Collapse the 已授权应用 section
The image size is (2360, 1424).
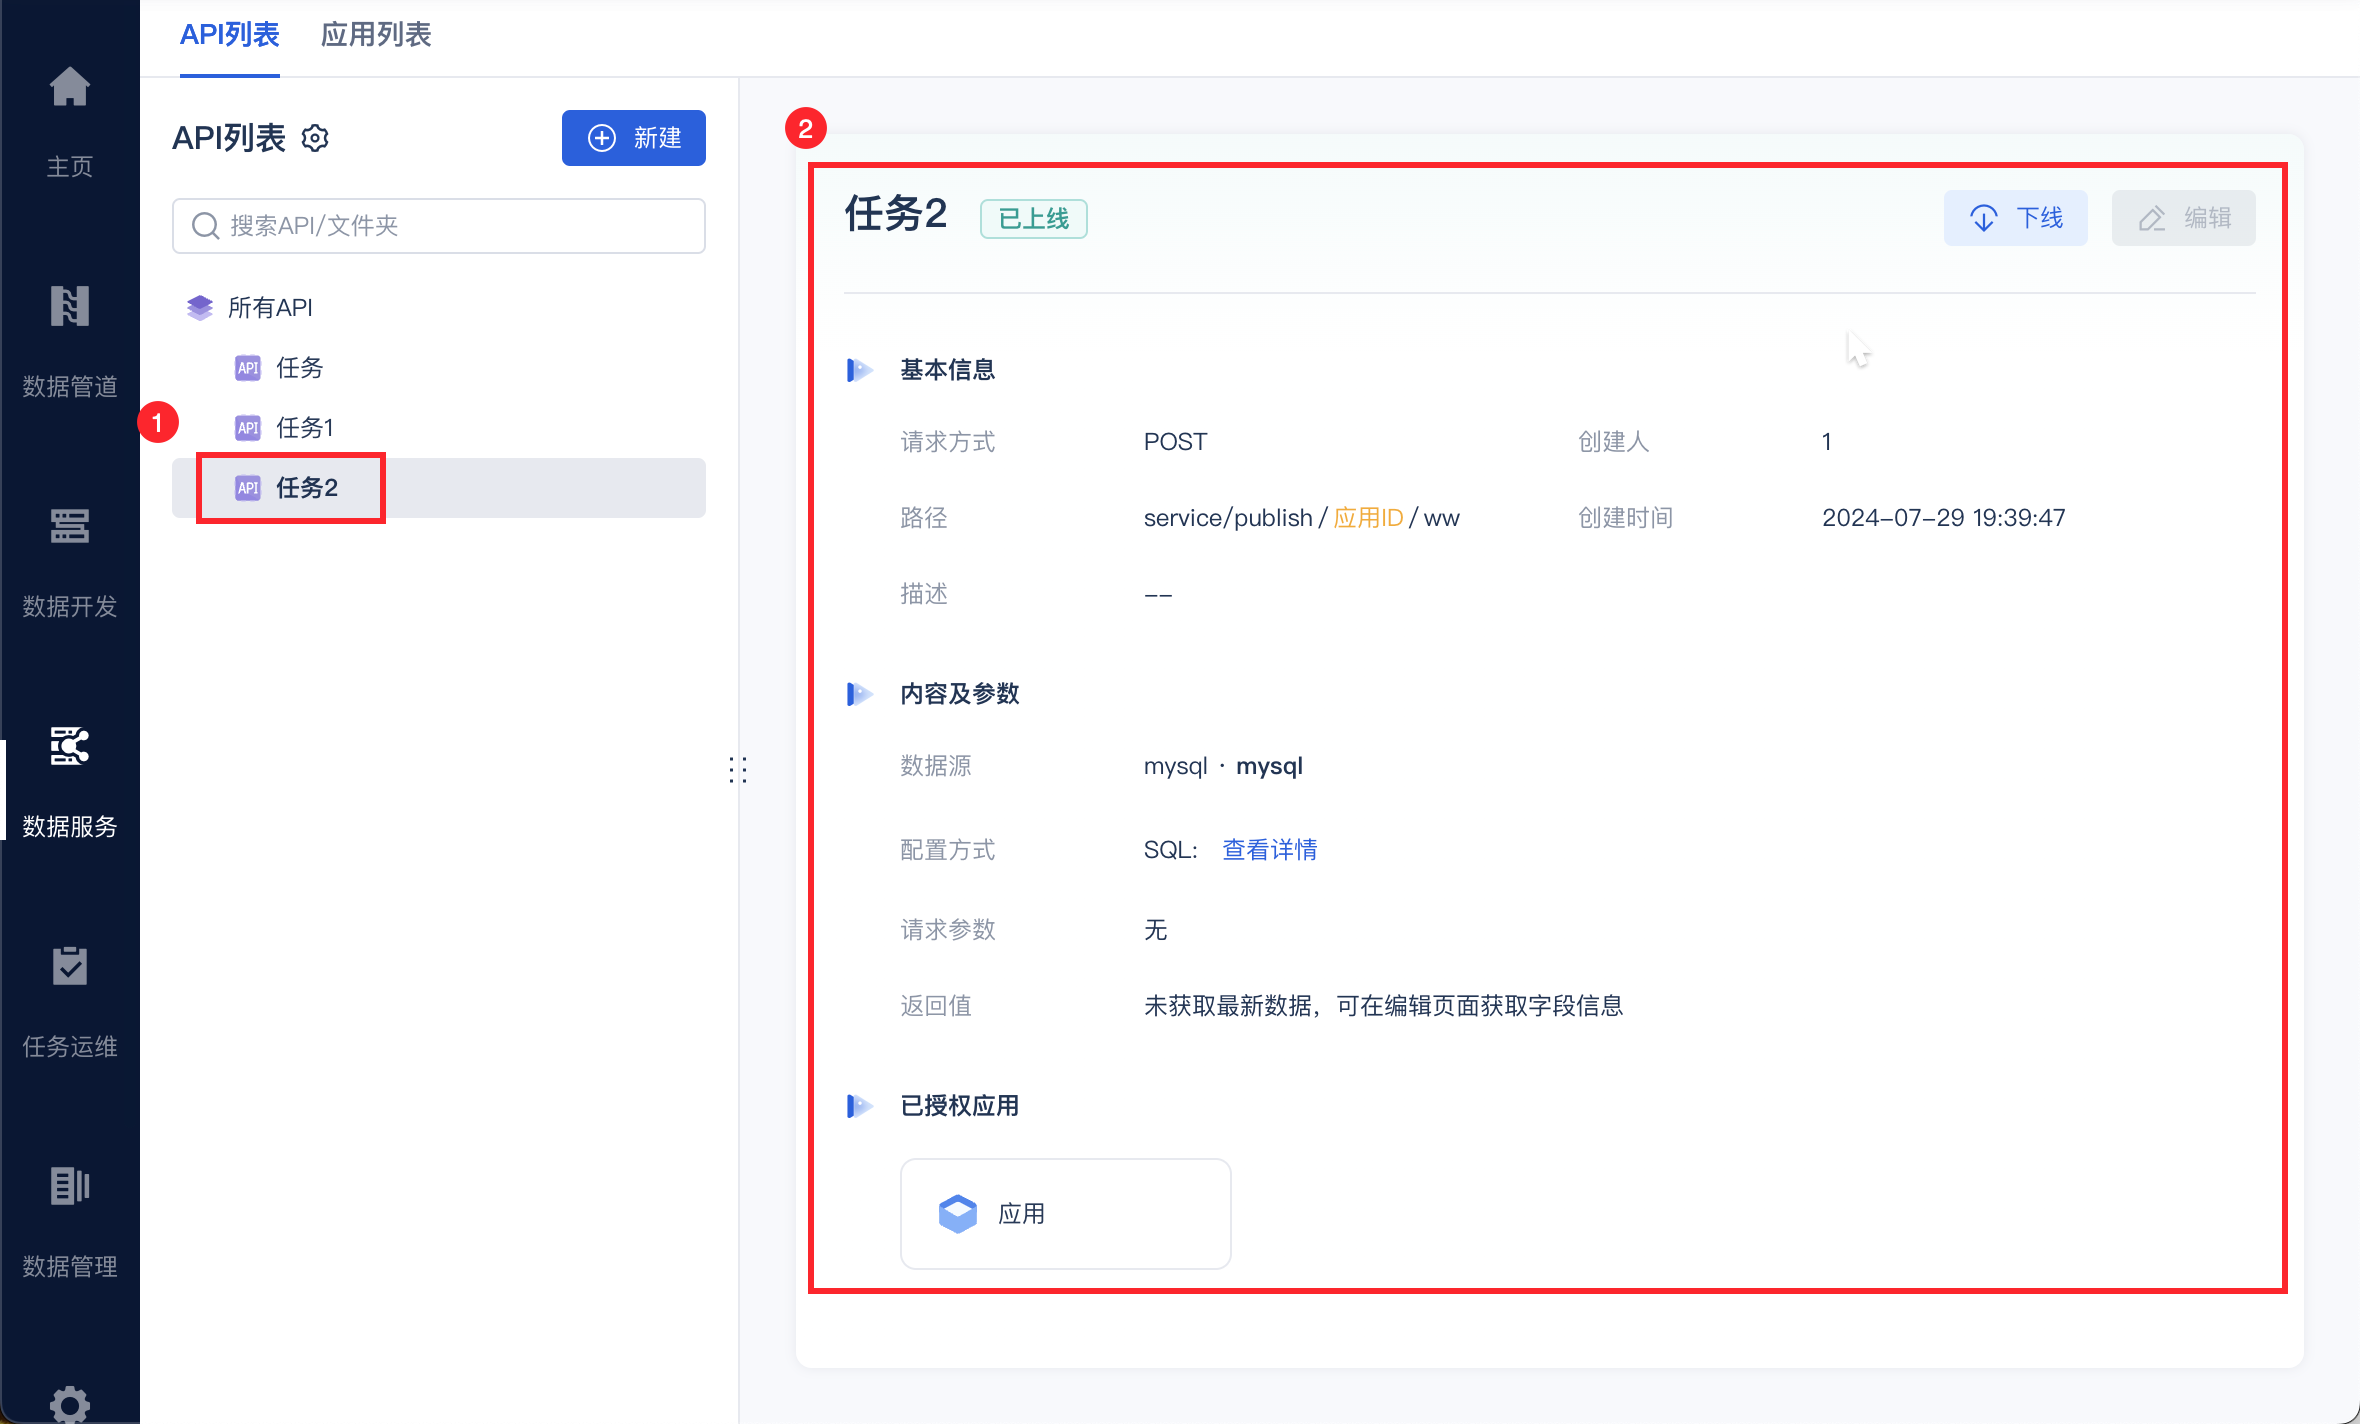(x=859, y=1106)
